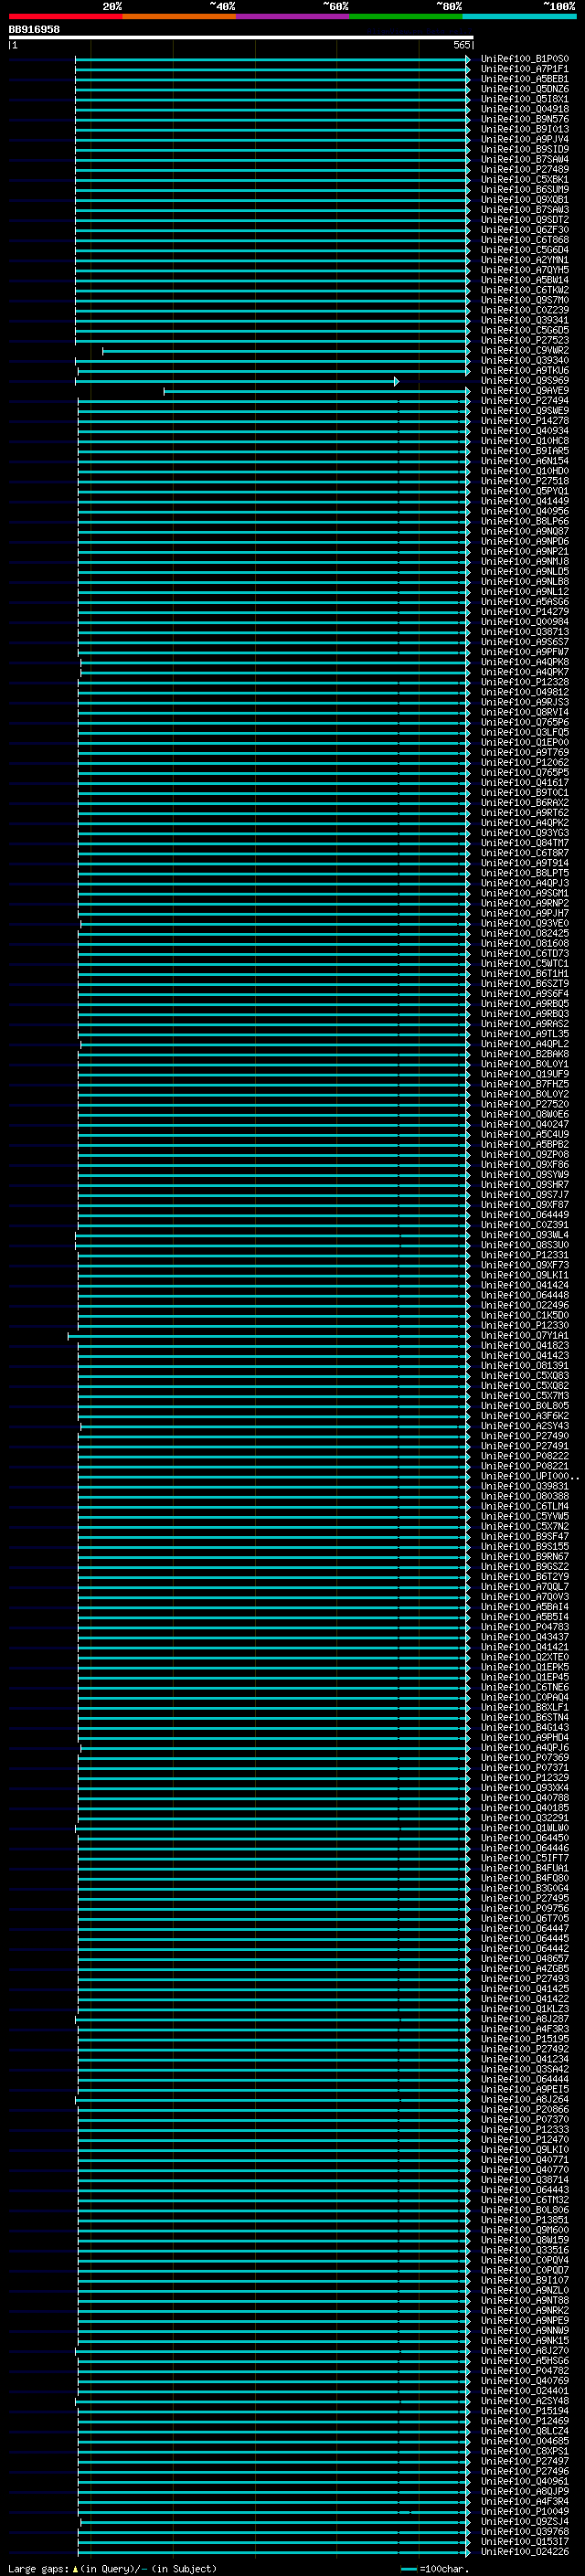Screen dimensions: 585x2576
Task: Select the UniRef100_Q40247 label
Action: pyautogui.click(x=525, y=1124)
